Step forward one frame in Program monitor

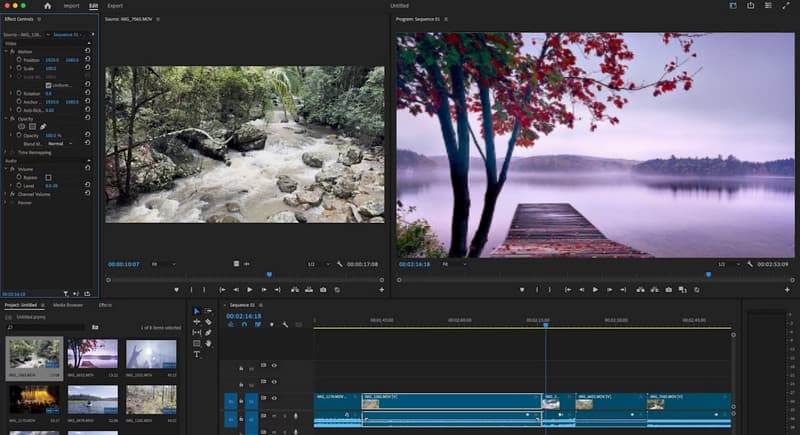[609, 290]
